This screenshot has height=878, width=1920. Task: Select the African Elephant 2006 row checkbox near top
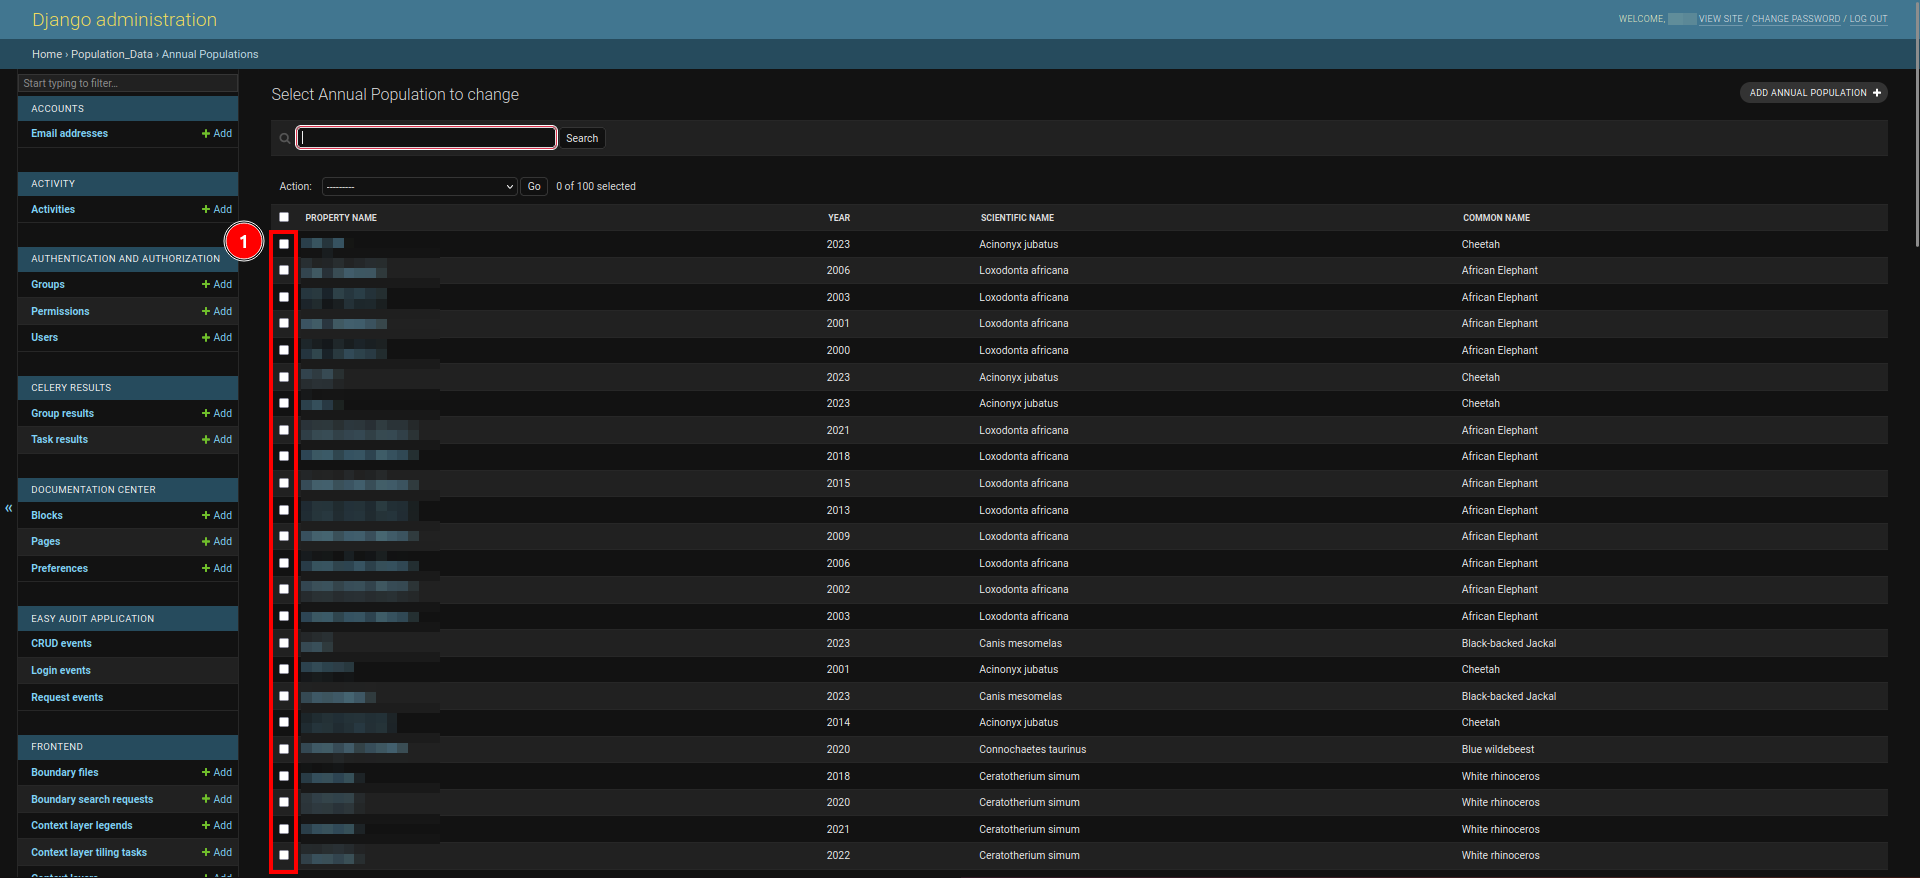point(284,270)
